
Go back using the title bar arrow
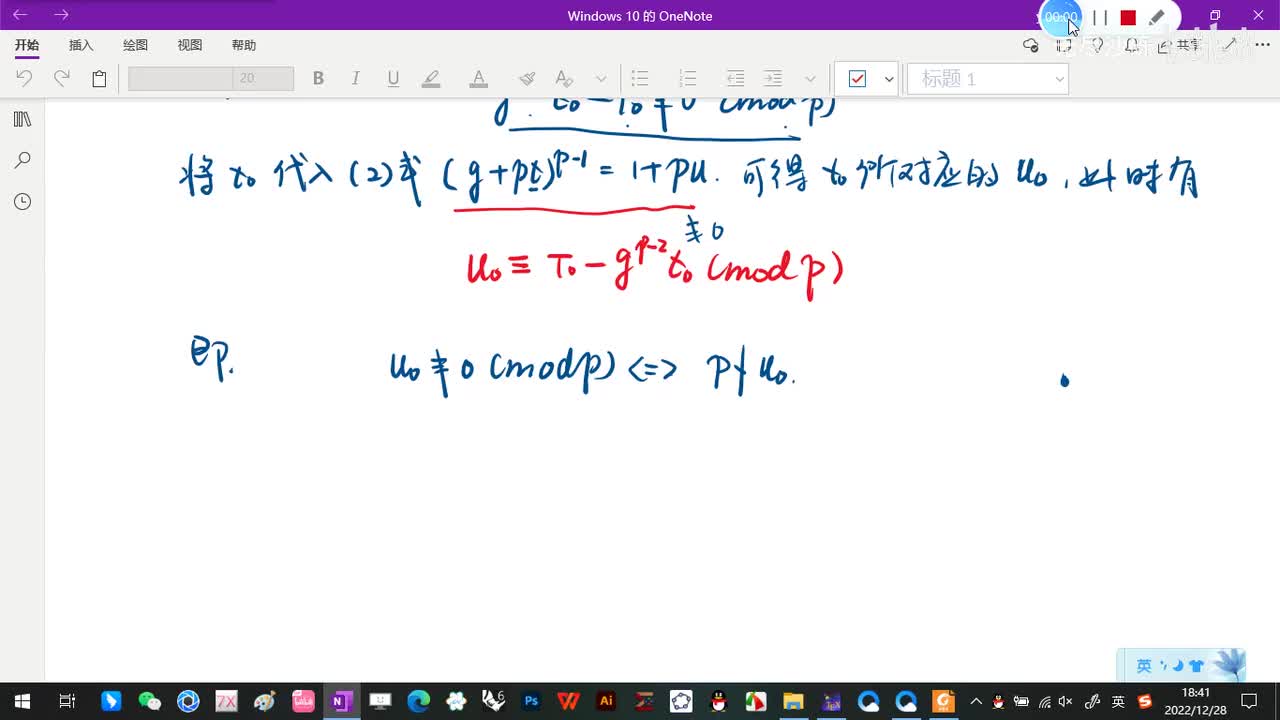pos(20,15)
